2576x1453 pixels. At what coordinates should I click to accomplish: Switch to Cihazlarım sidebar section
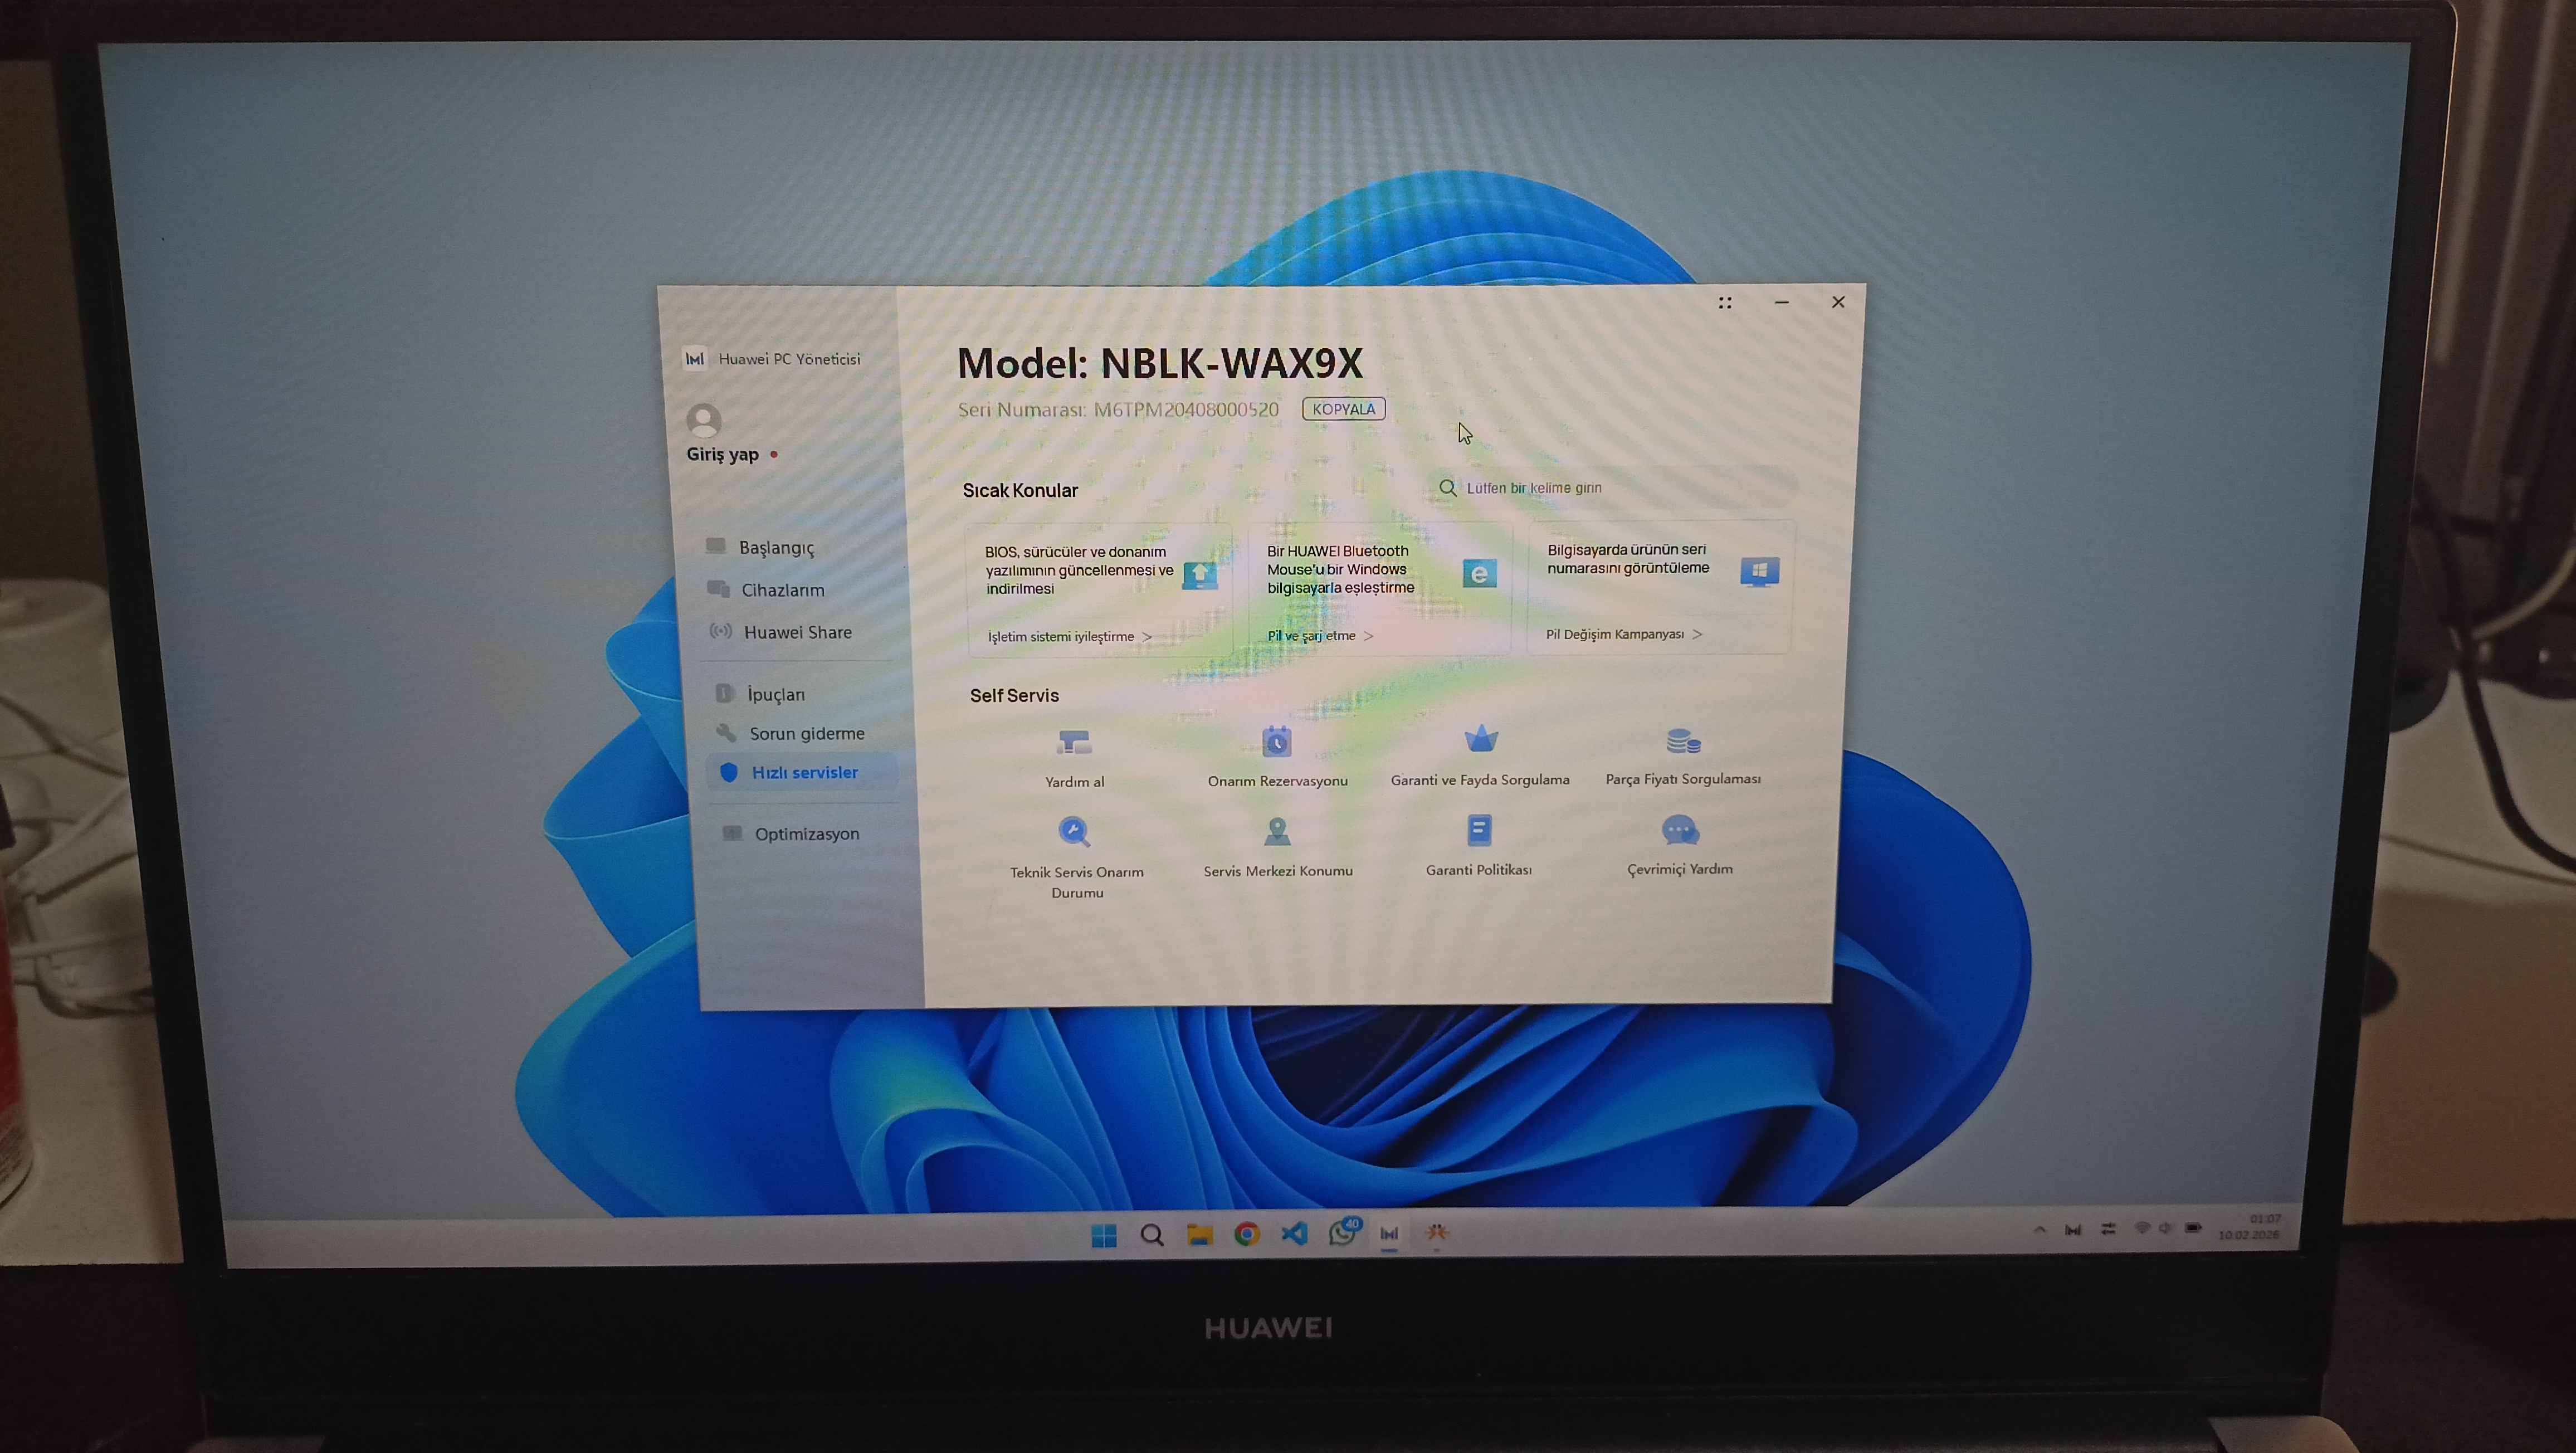click(782, 590)
